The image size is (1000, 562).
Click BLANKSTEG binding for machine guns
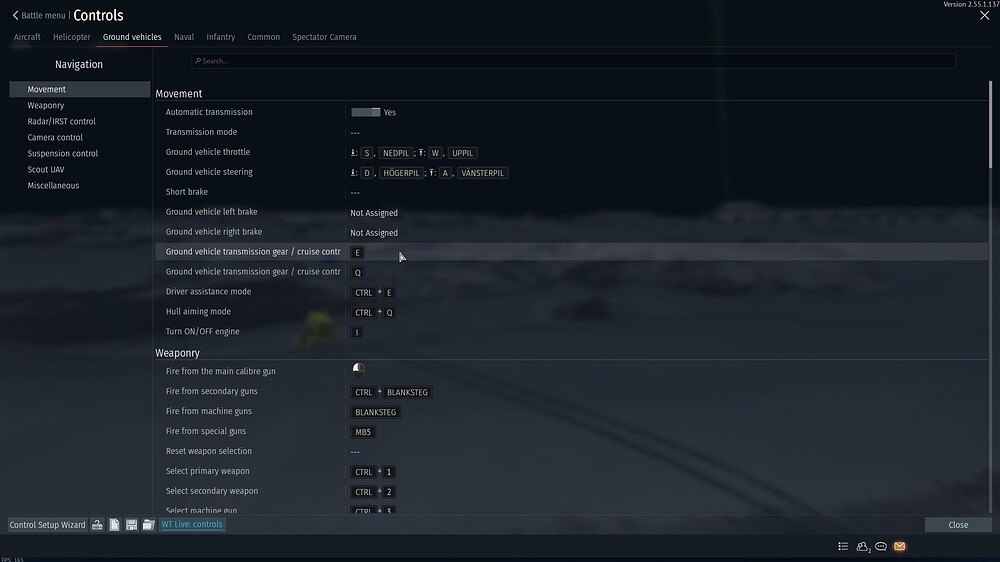coord(376,412)
